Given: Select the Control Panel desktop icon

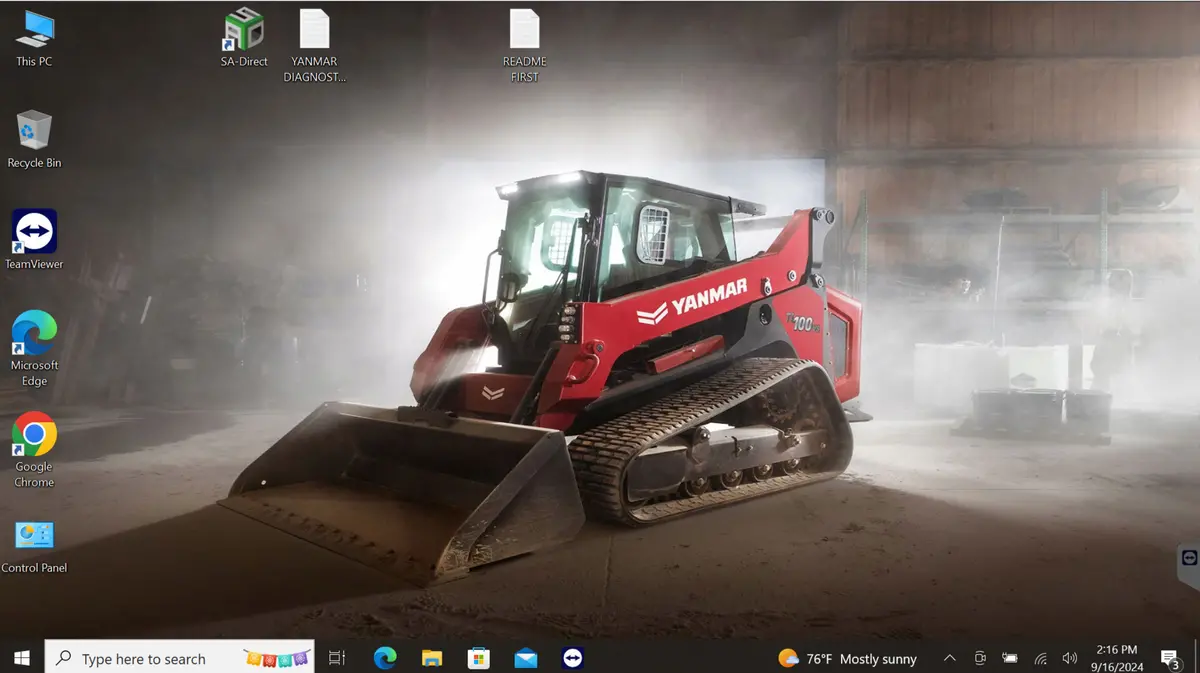Looking at the screenshot, I should point(34,546).
